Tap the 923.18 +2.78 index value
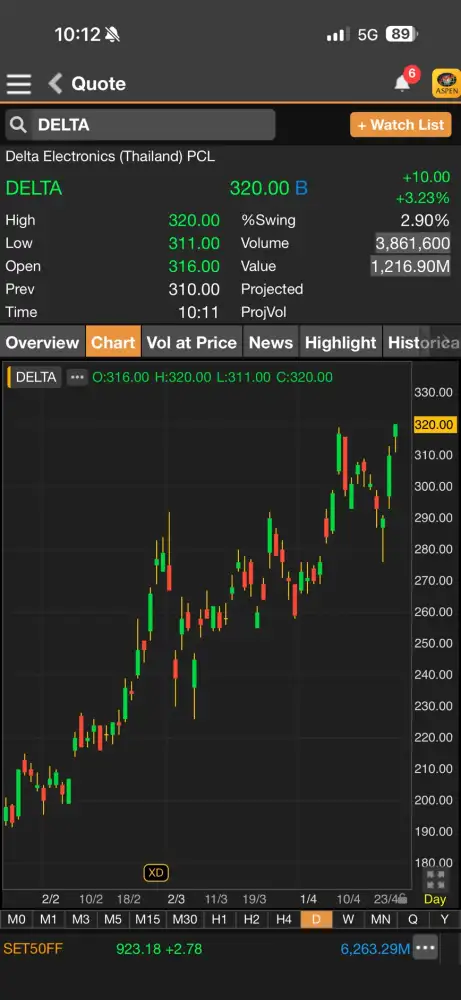This screenshot has width=461, height=1000. pyautogui.click(x=159, y=948)
